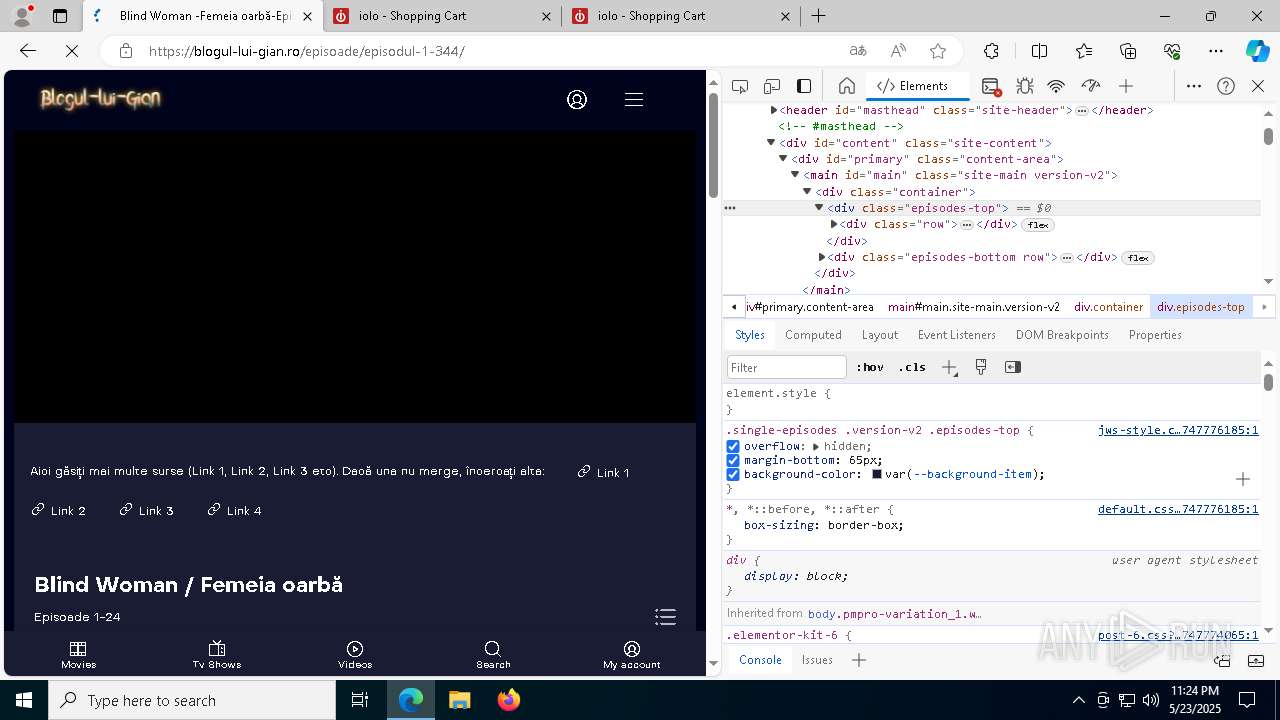Toggle :hov element state panel
The width and height of the screenshot is (1280, 720).
pyautogui.click(x=870, y=367)
